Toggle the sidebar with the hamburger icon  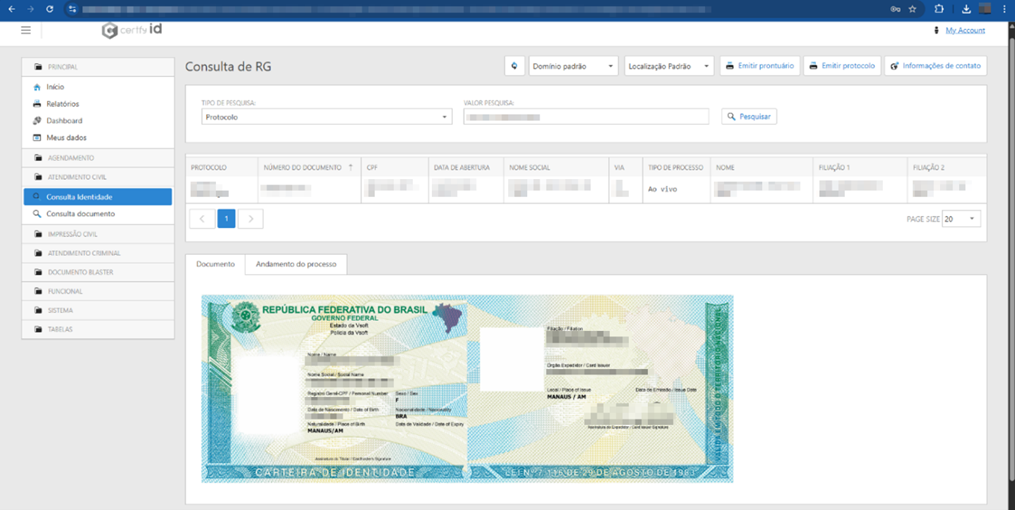[26, 30]
